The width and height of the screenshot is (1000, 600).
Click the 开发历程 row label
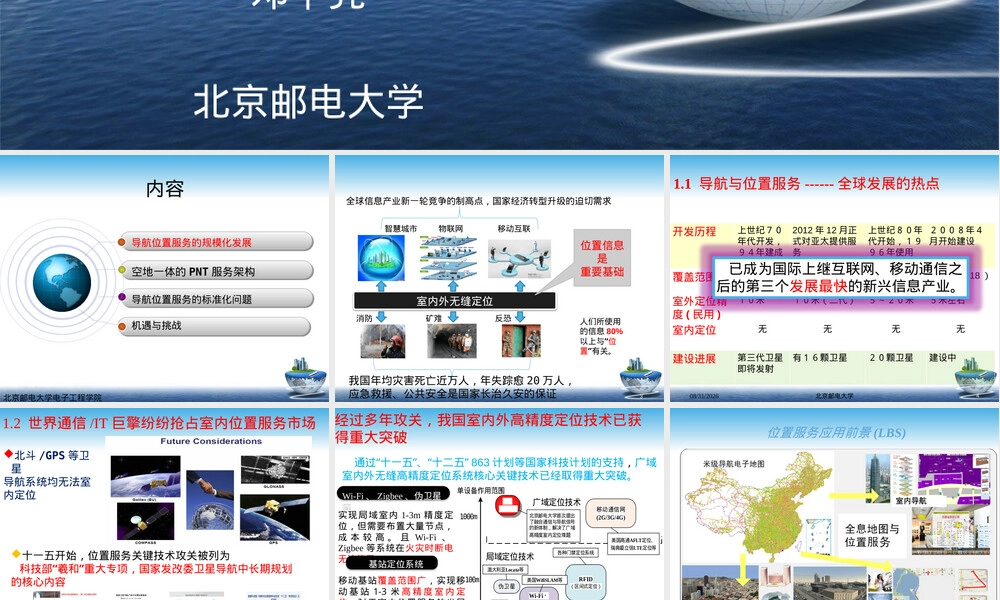pyautogui.click(x=694, y=231)
